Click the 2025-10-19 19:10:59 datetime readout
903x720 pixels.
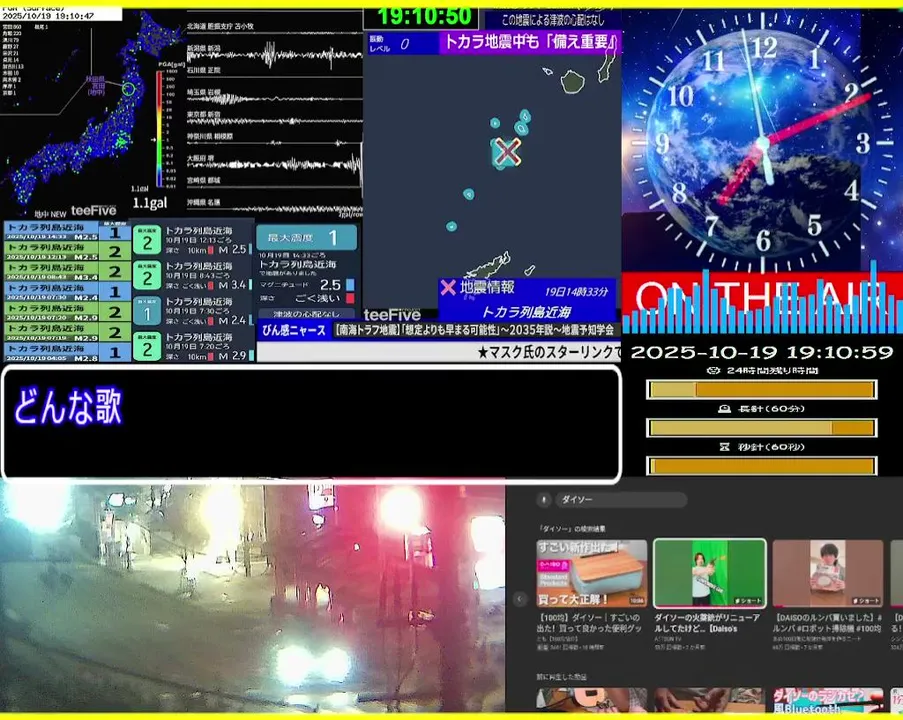[761, 352]
